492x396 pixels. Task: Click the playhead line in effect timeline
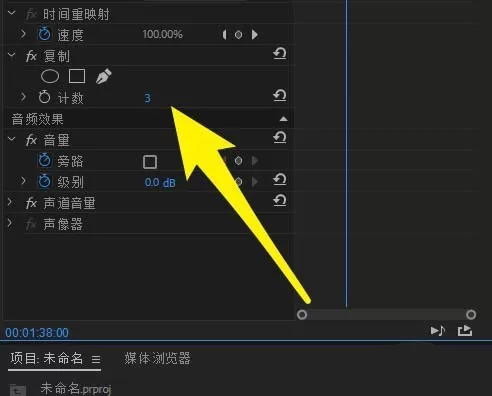346,153
